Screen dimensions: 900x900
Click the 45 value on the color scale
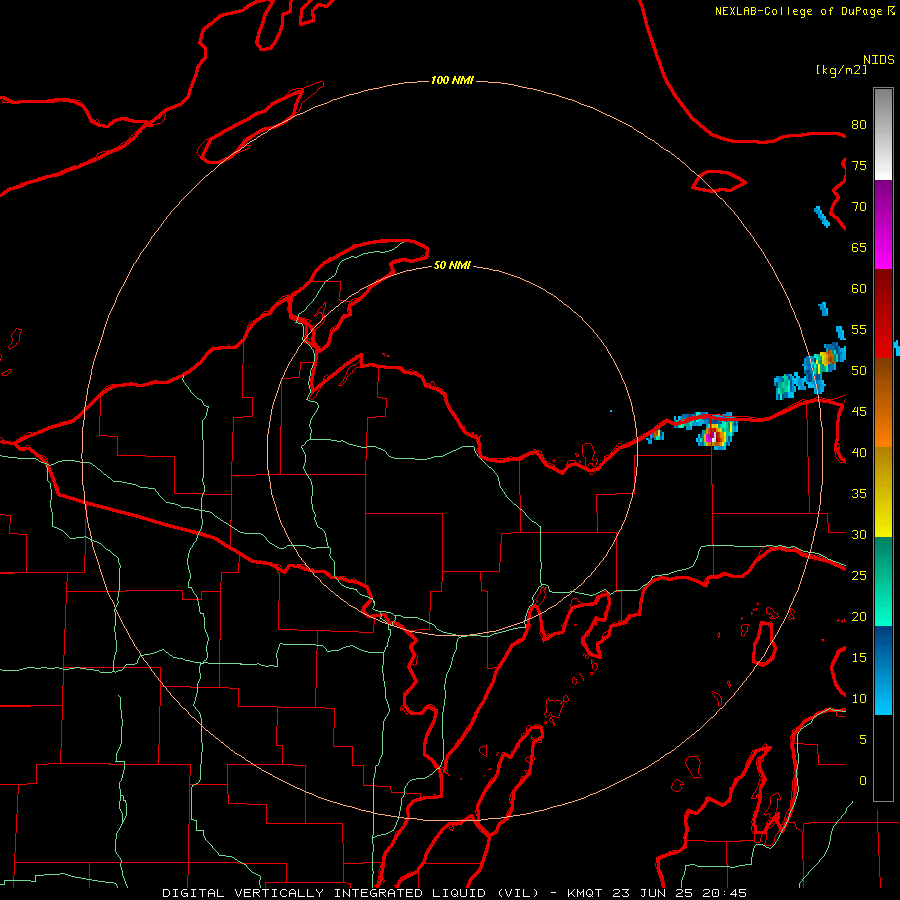859,412
